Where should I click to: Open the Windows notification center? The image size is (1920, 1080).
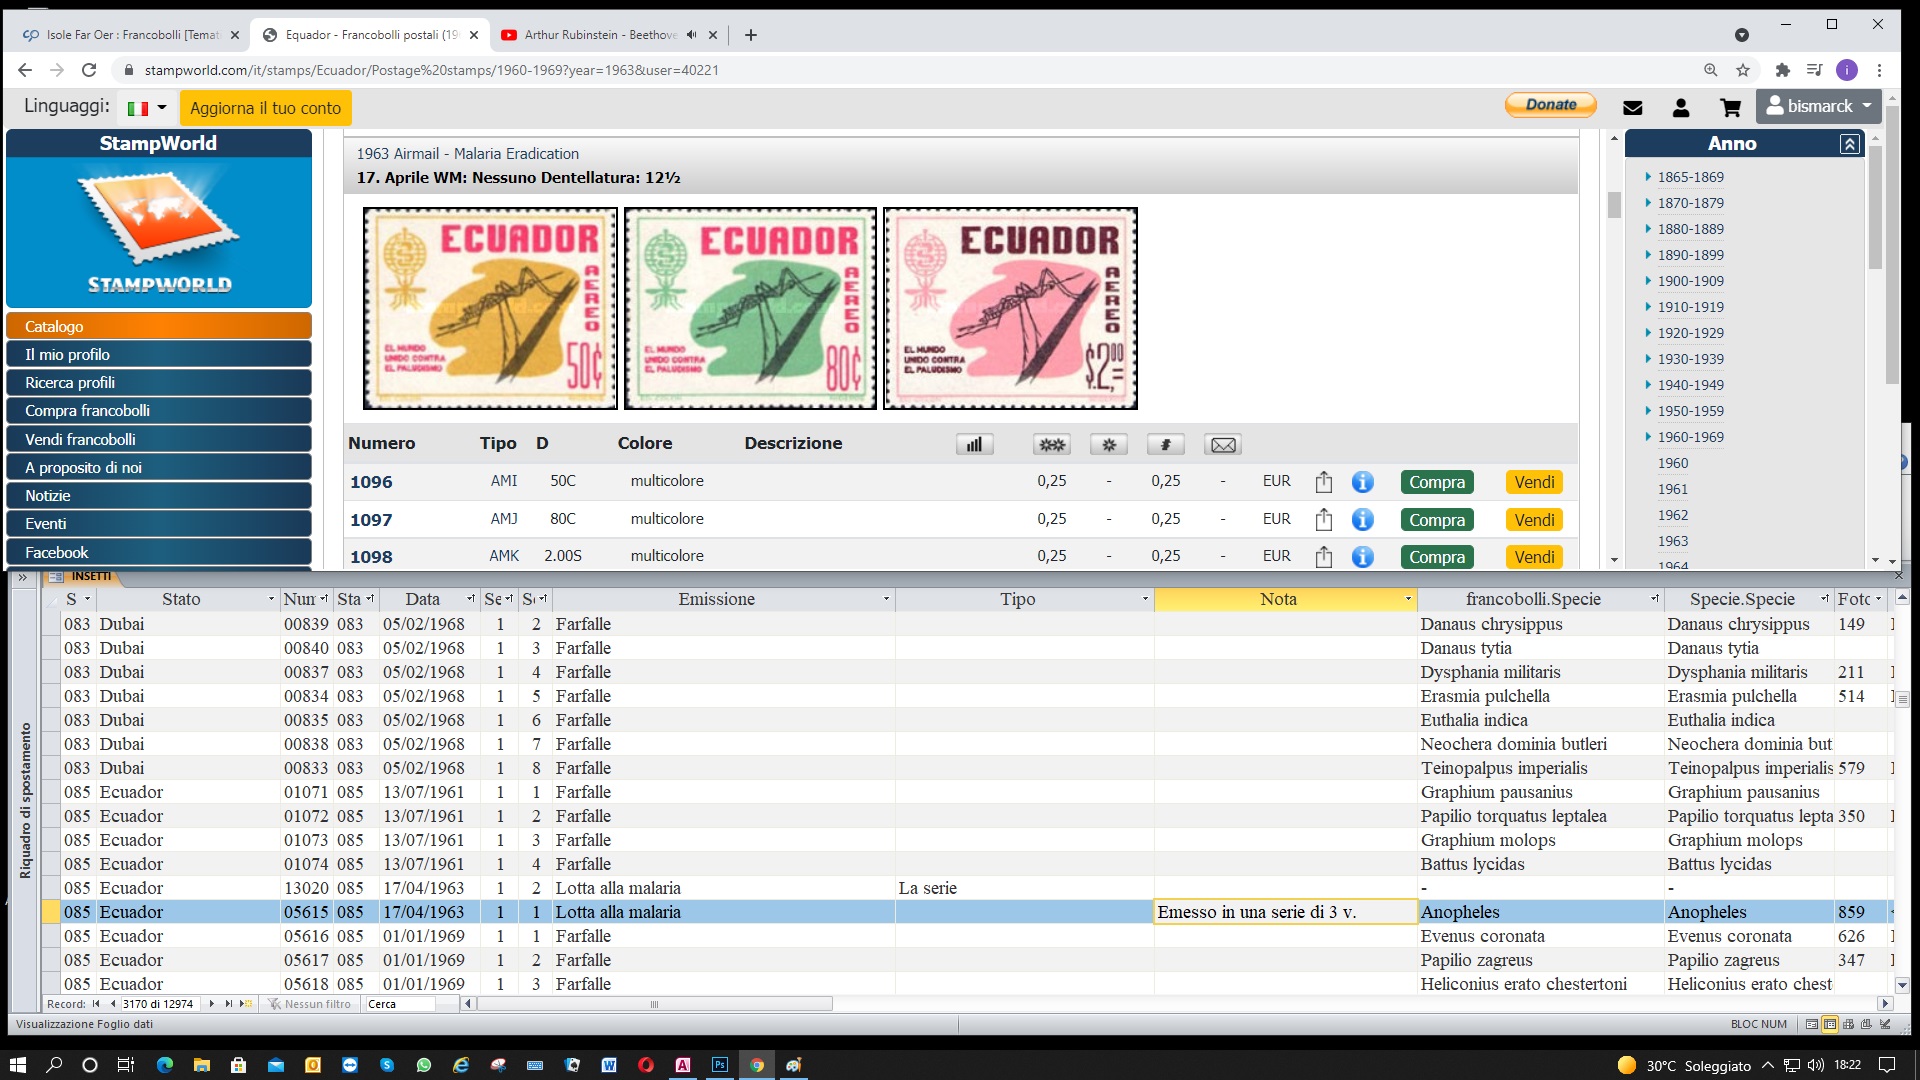pos(1886,1065)
